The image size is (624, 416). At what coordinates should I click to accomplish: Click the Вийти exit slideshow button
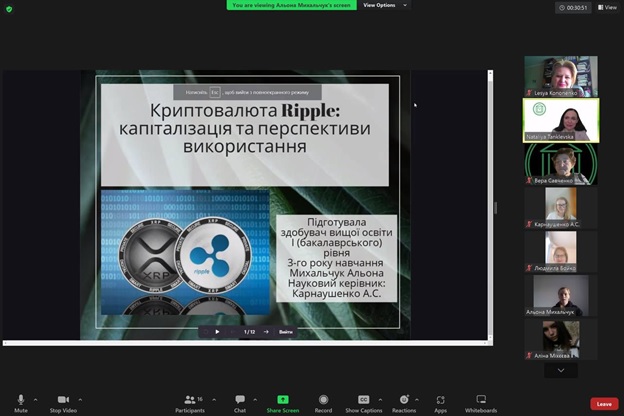[287, 331]
